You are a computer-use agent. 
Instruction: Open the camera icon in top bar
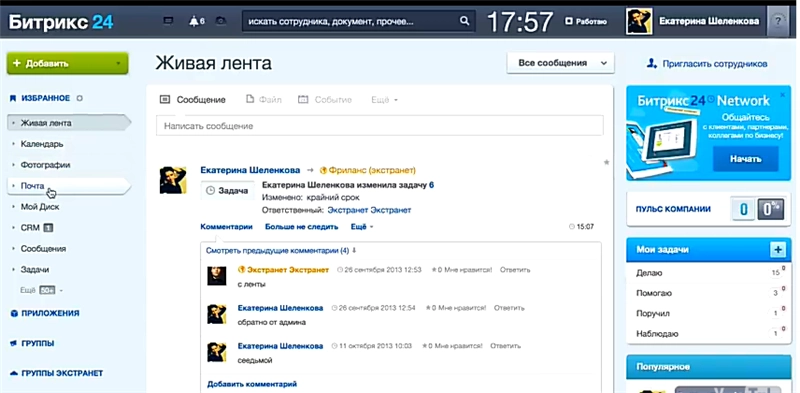tap(221, 21)
